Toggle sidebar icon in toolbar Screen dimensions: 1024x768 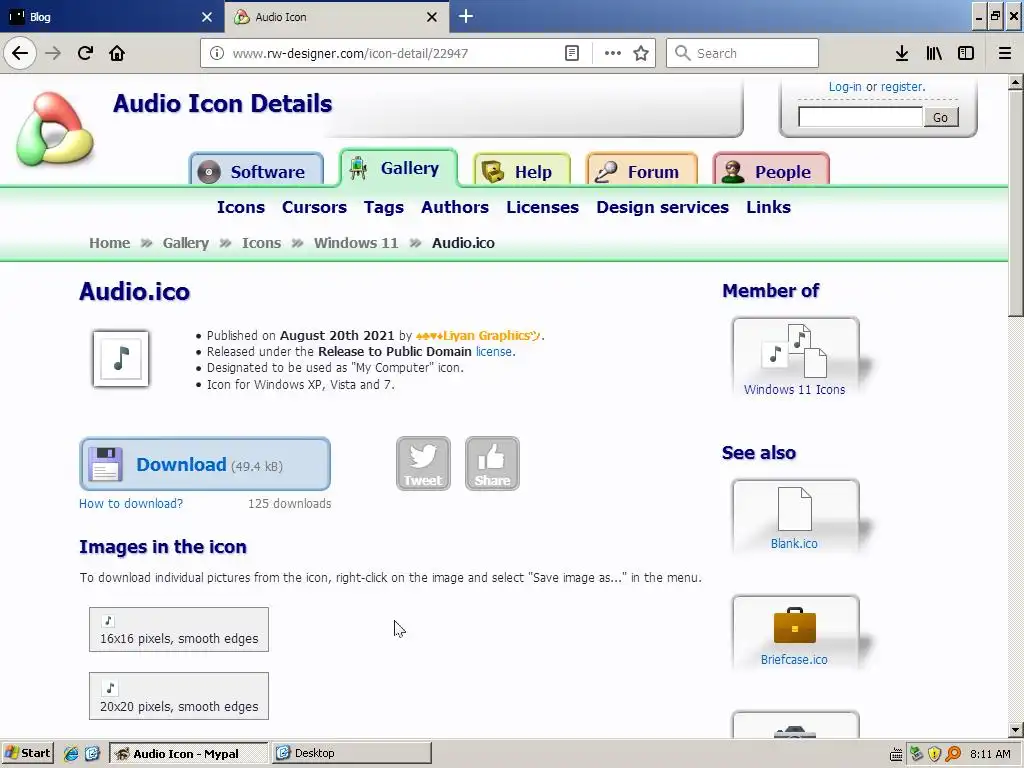[966, 53]
